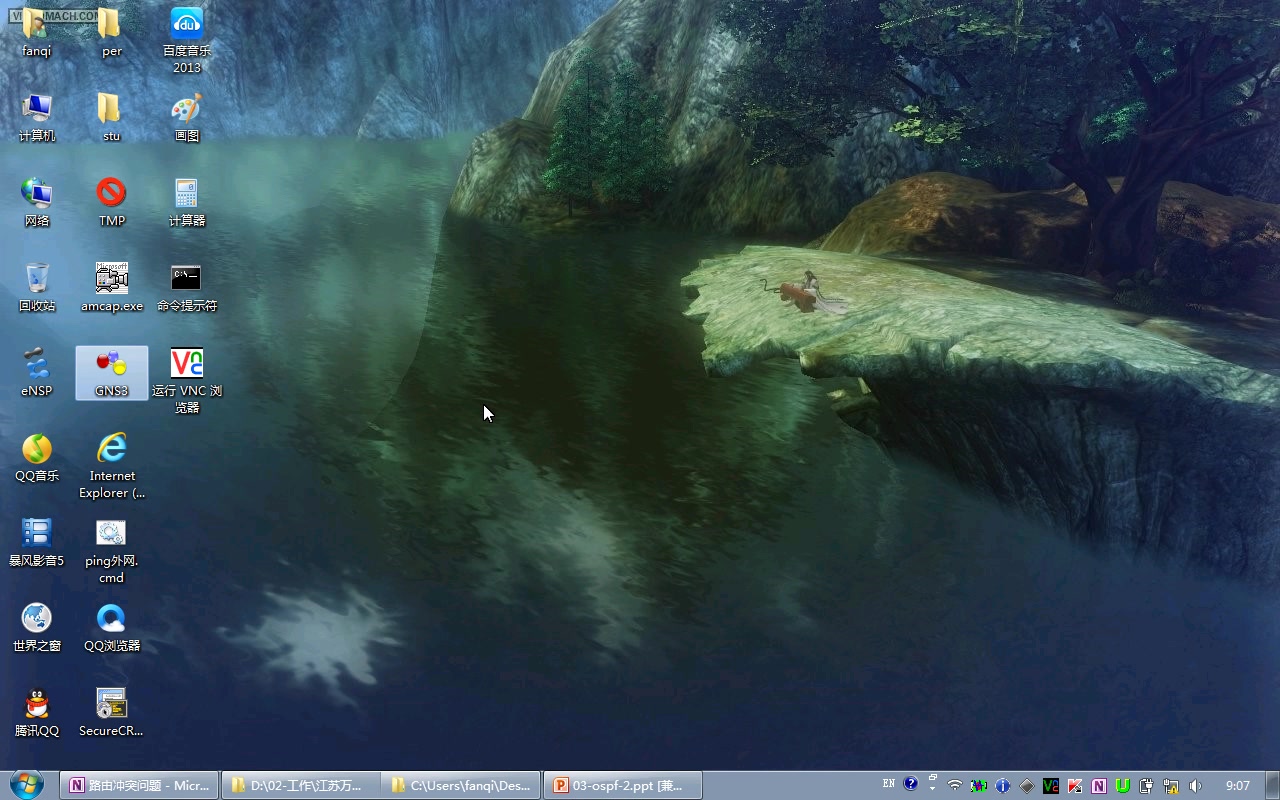Launch 画图 (Paint) shortcut

pos(187,118)
